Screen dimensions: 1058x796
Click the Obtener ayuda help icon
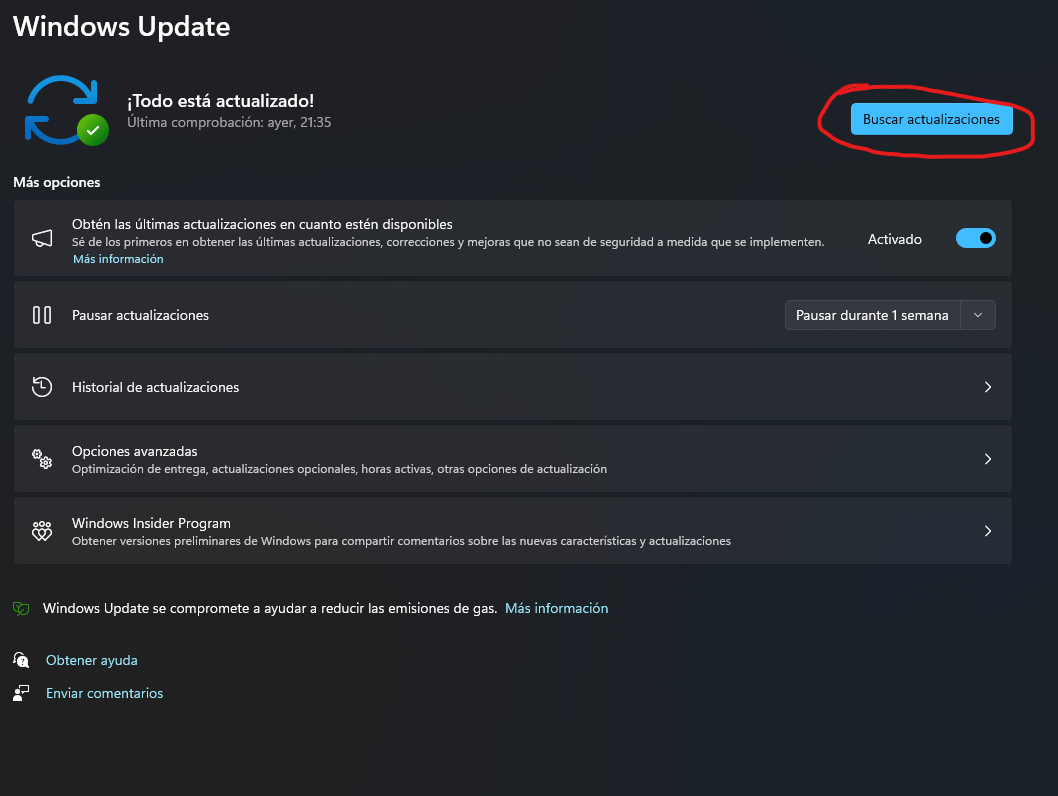pos(21,660)
